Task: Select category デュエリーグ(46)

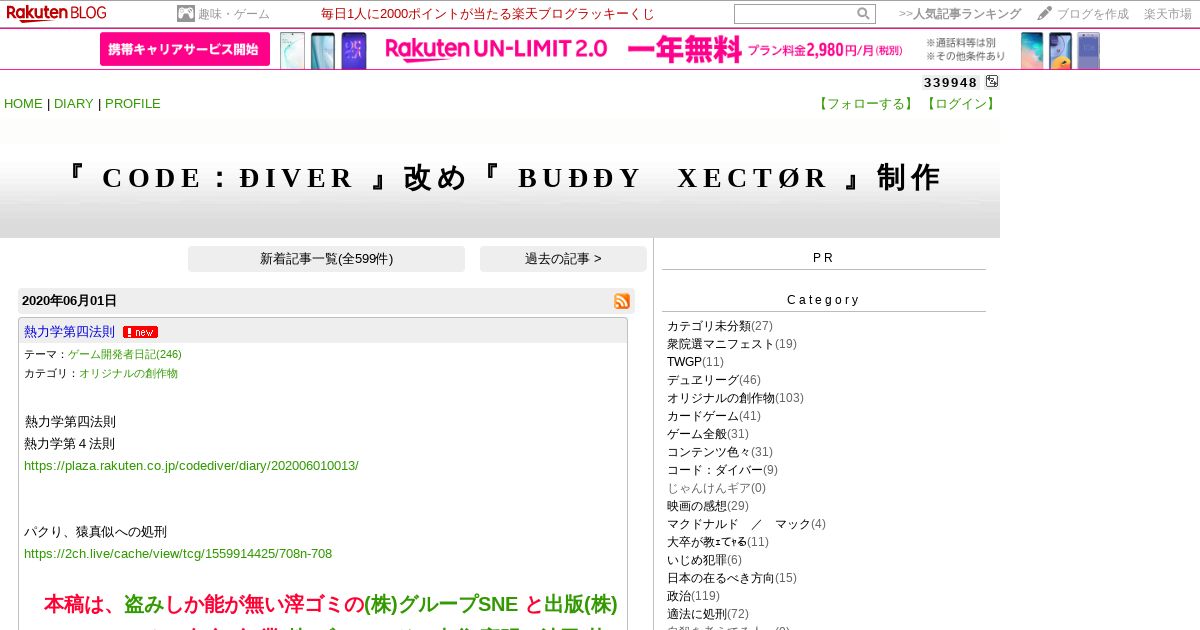Action: 714,380
